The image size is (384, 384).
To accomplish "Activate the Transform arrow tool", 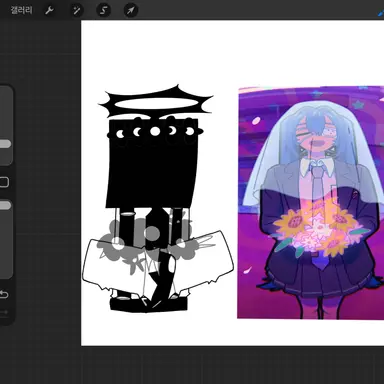I will pos(131,10).
